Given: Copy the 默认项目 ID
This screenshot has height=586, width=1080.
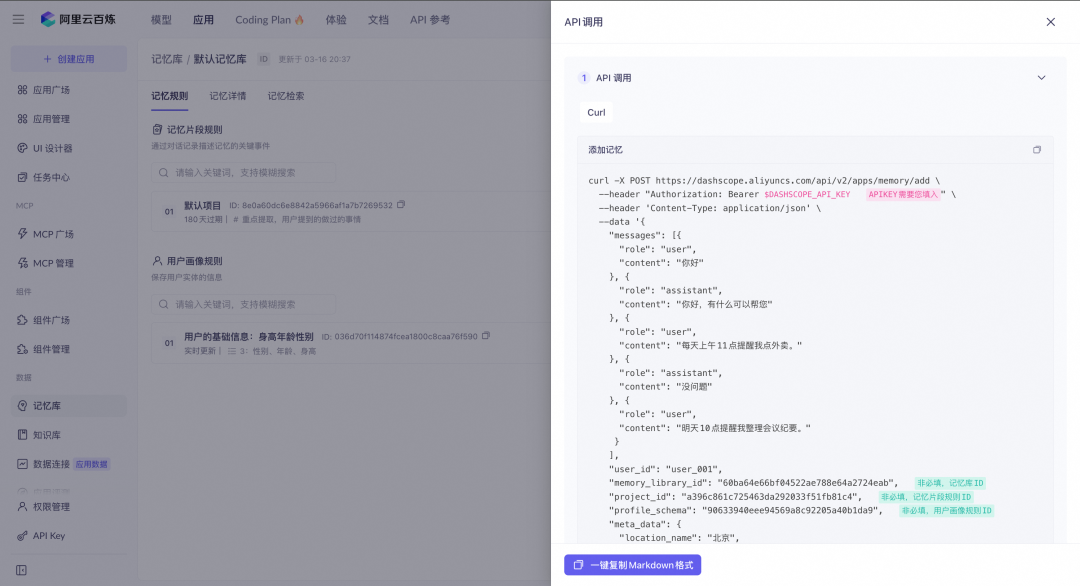Looking at the screenshot, I should click(401, 205).
